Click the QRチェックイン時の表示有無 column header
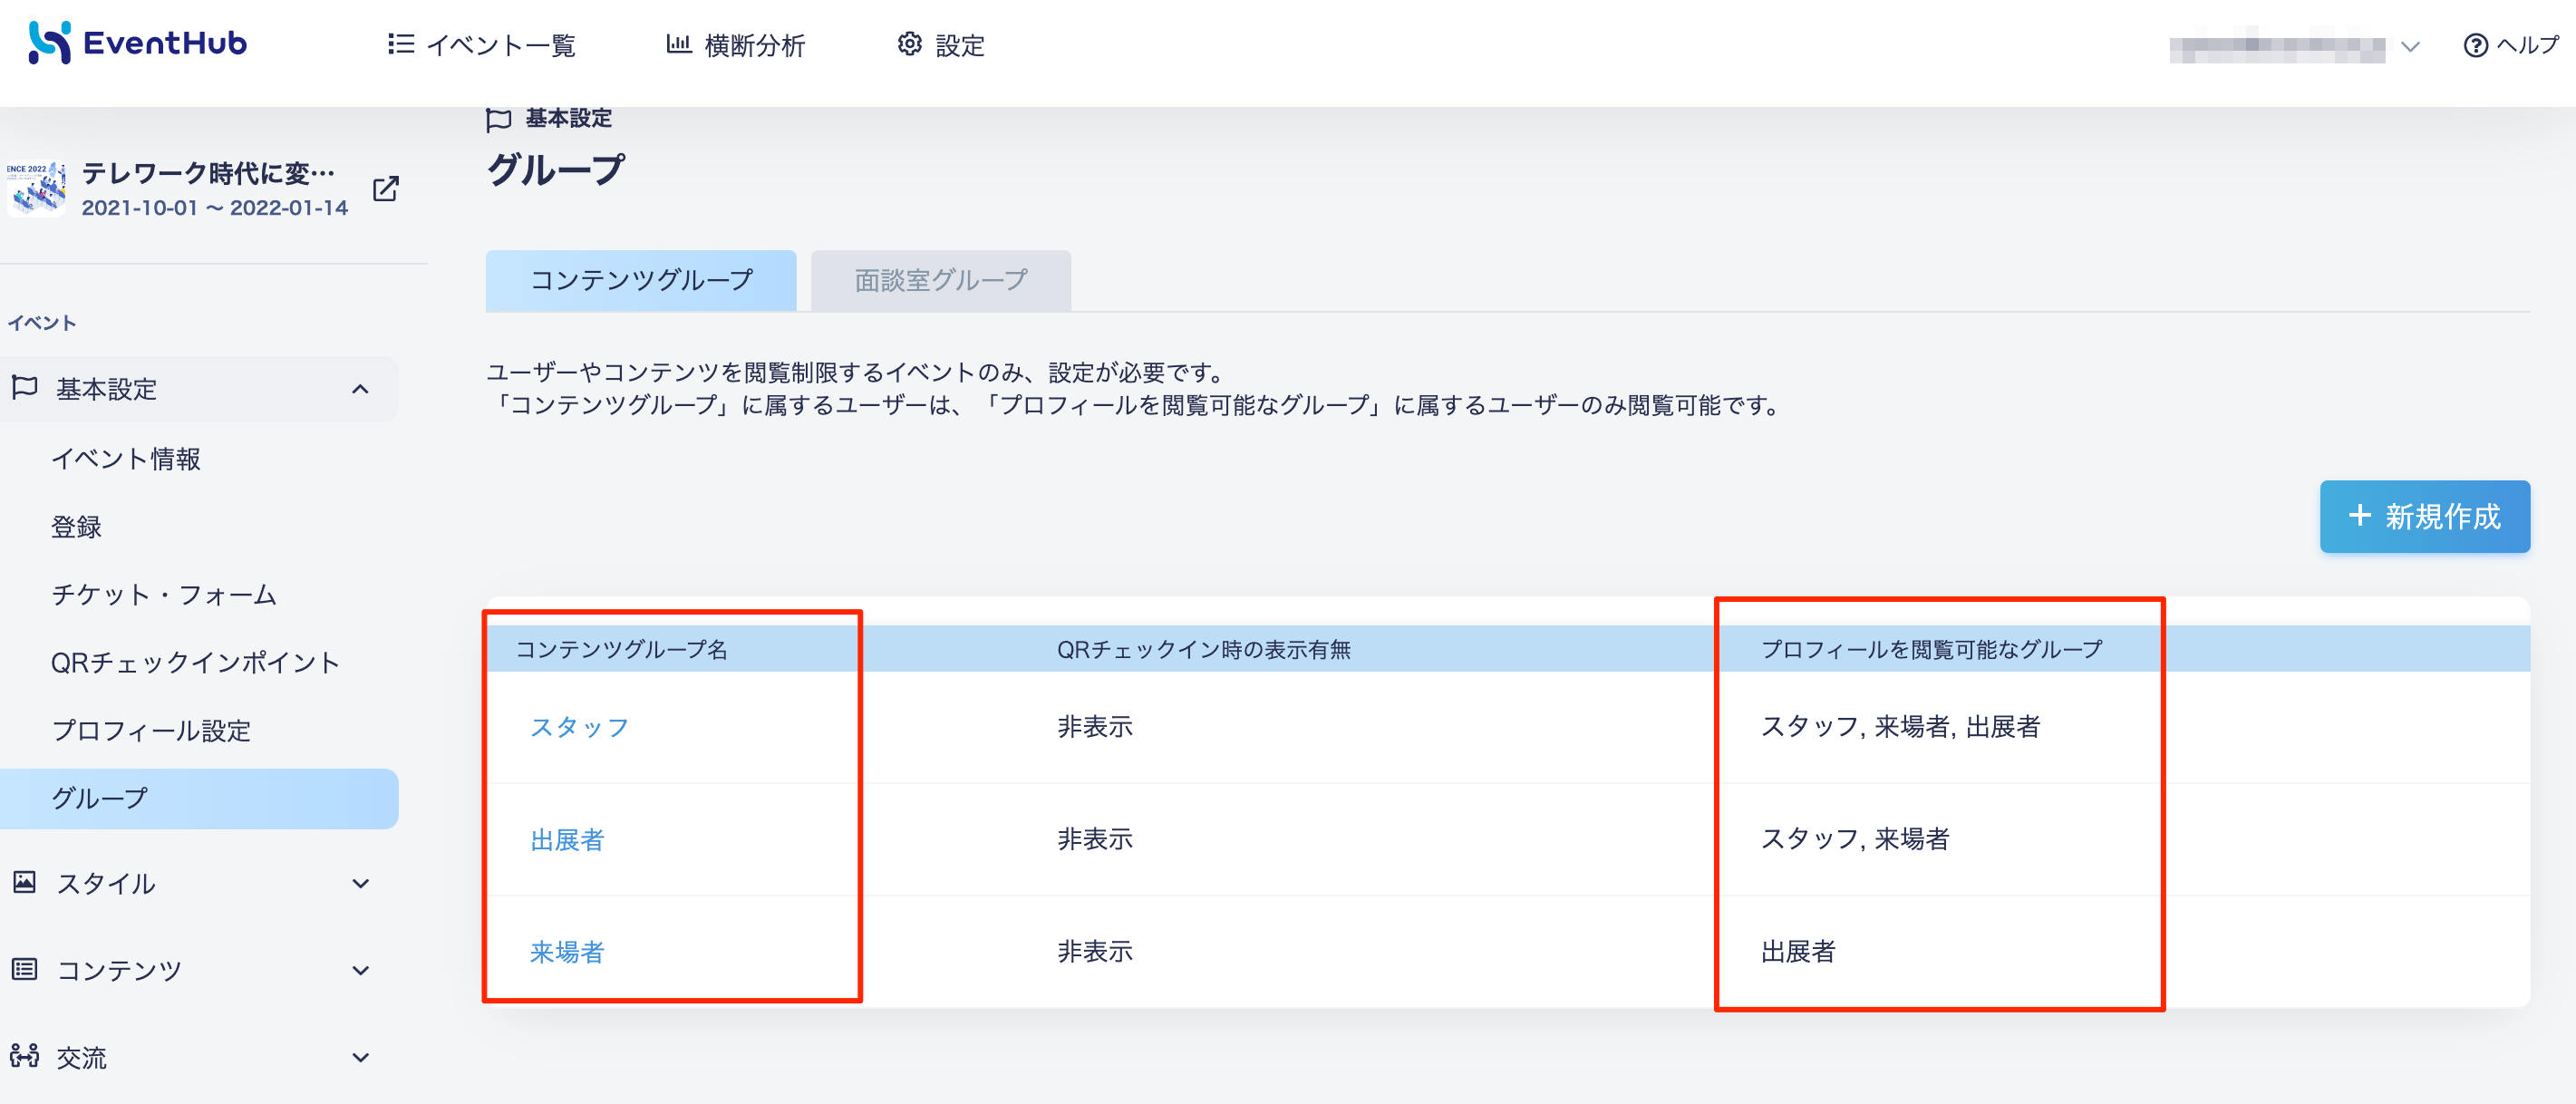Screen dimensions: 2576x1104 point(1203,649)
